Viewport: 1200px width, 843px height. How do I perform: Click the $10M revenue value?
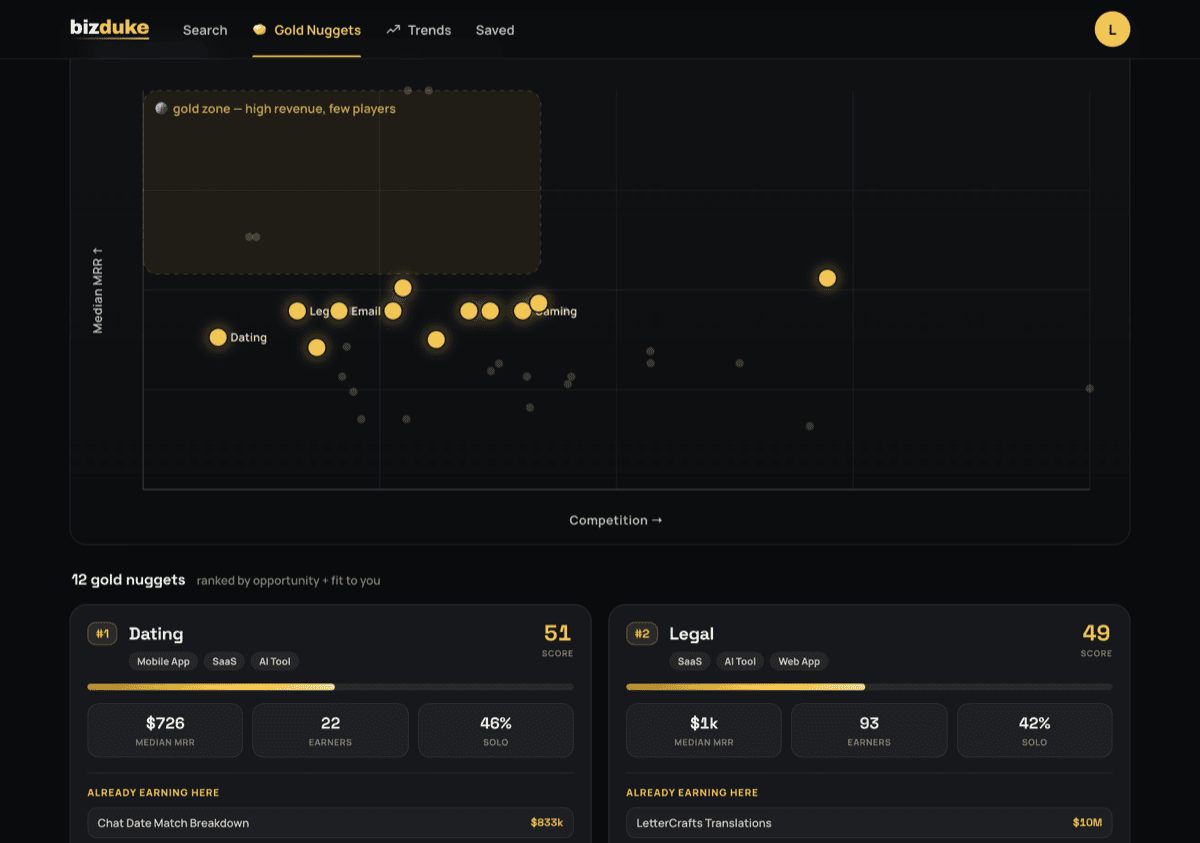point(1087,823)
